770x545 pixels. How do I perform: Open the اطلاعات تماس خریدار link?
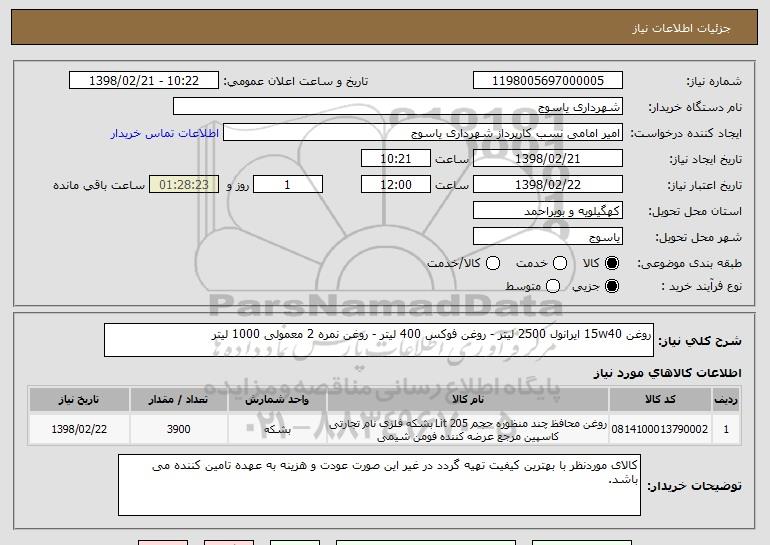[165, 134]
